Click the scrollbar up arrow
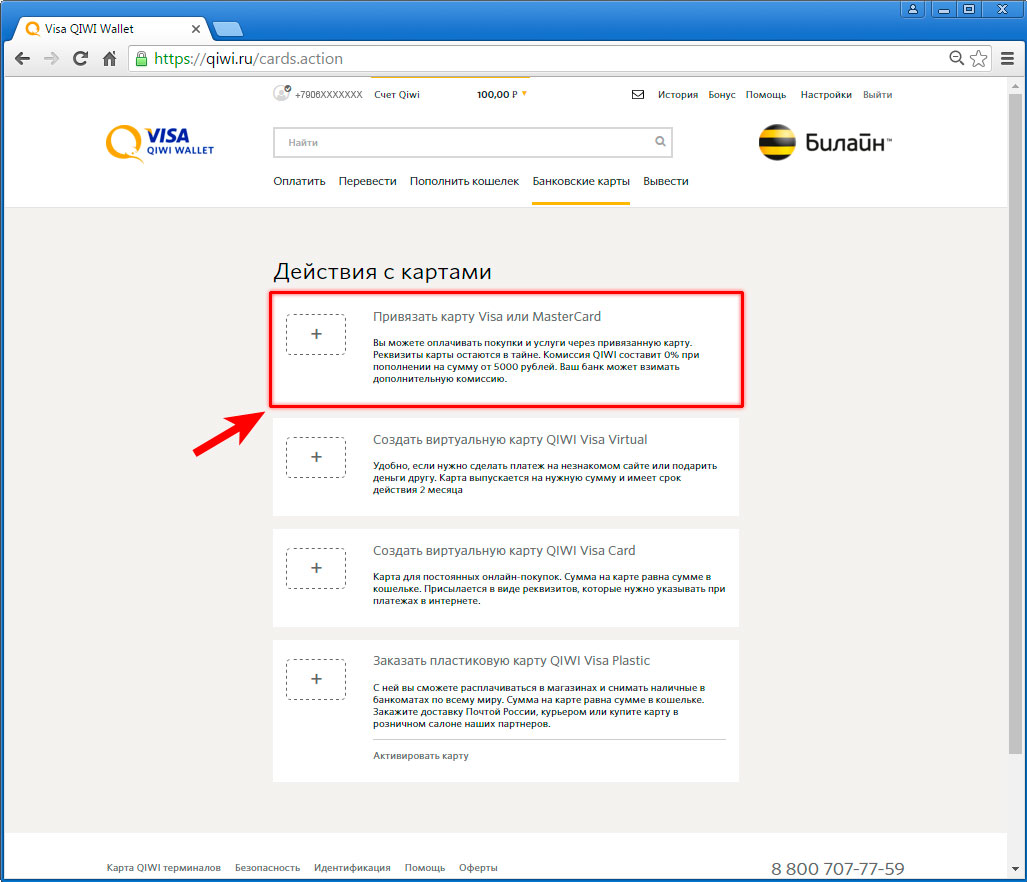This screenshot has height=882, width=1027. tap(1015, 85)
